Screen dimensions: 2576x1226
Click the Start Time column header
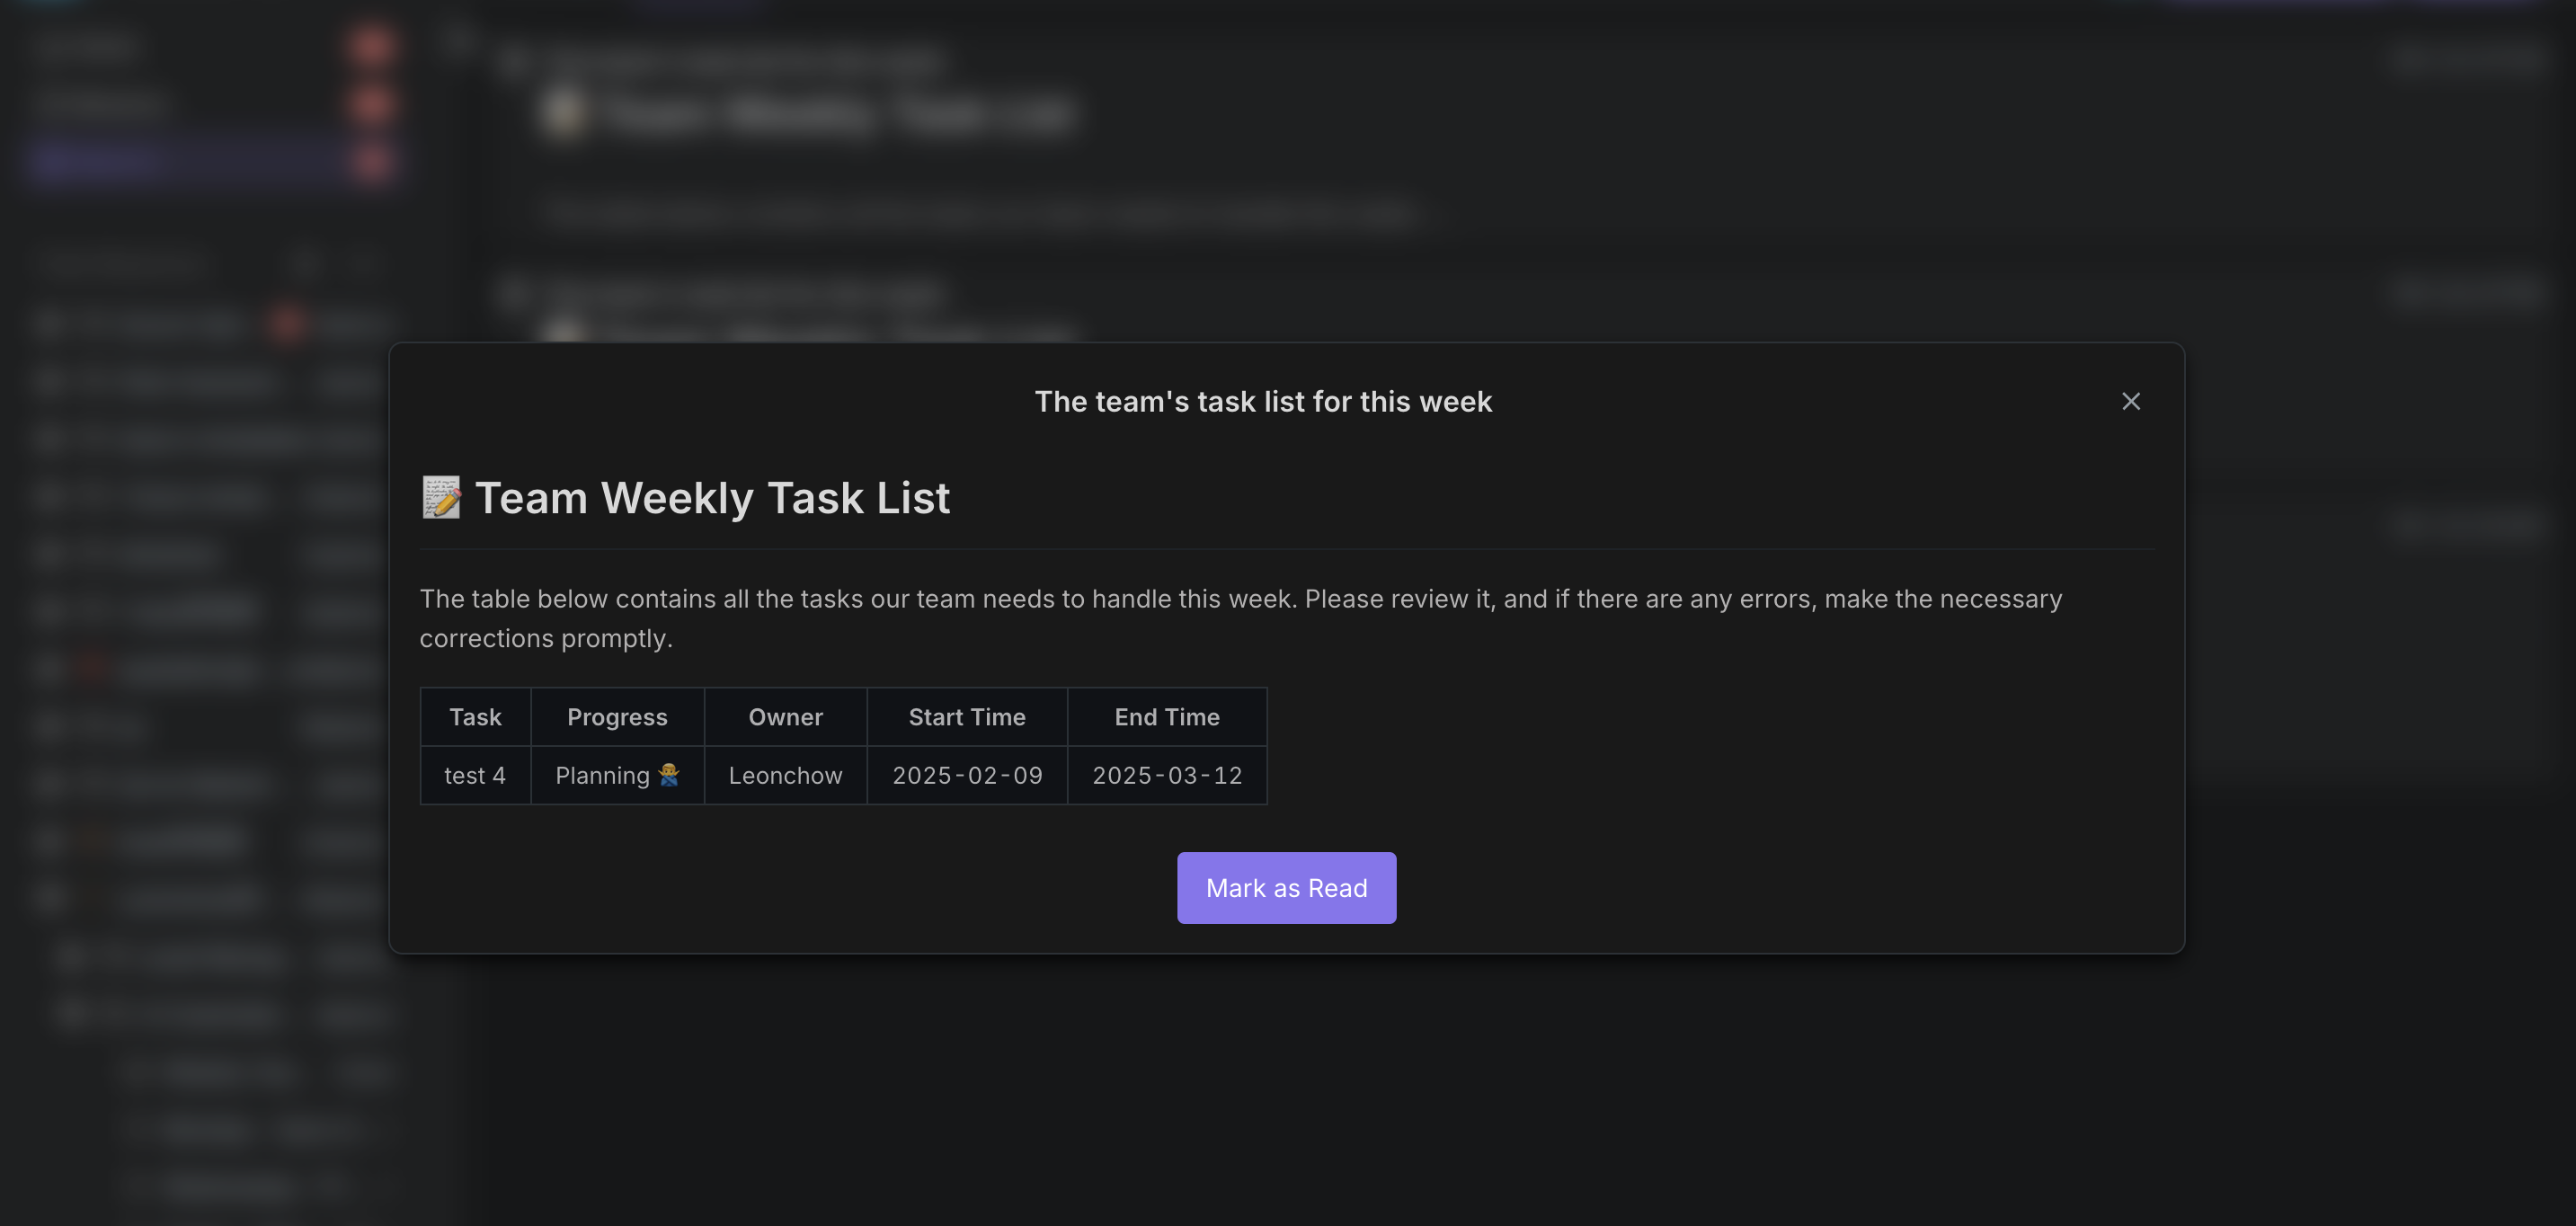(967, 717)
